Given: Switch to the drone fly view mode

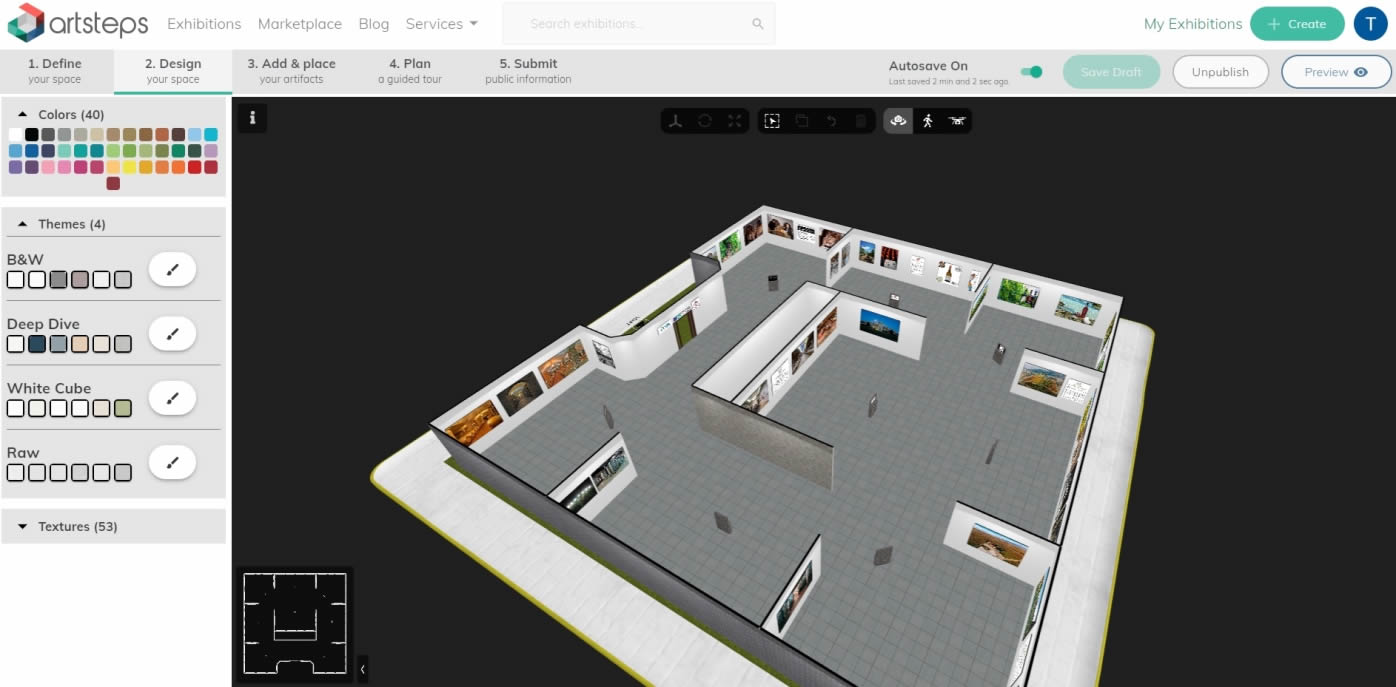Looking at the screenshot, I should pos(957,121).
